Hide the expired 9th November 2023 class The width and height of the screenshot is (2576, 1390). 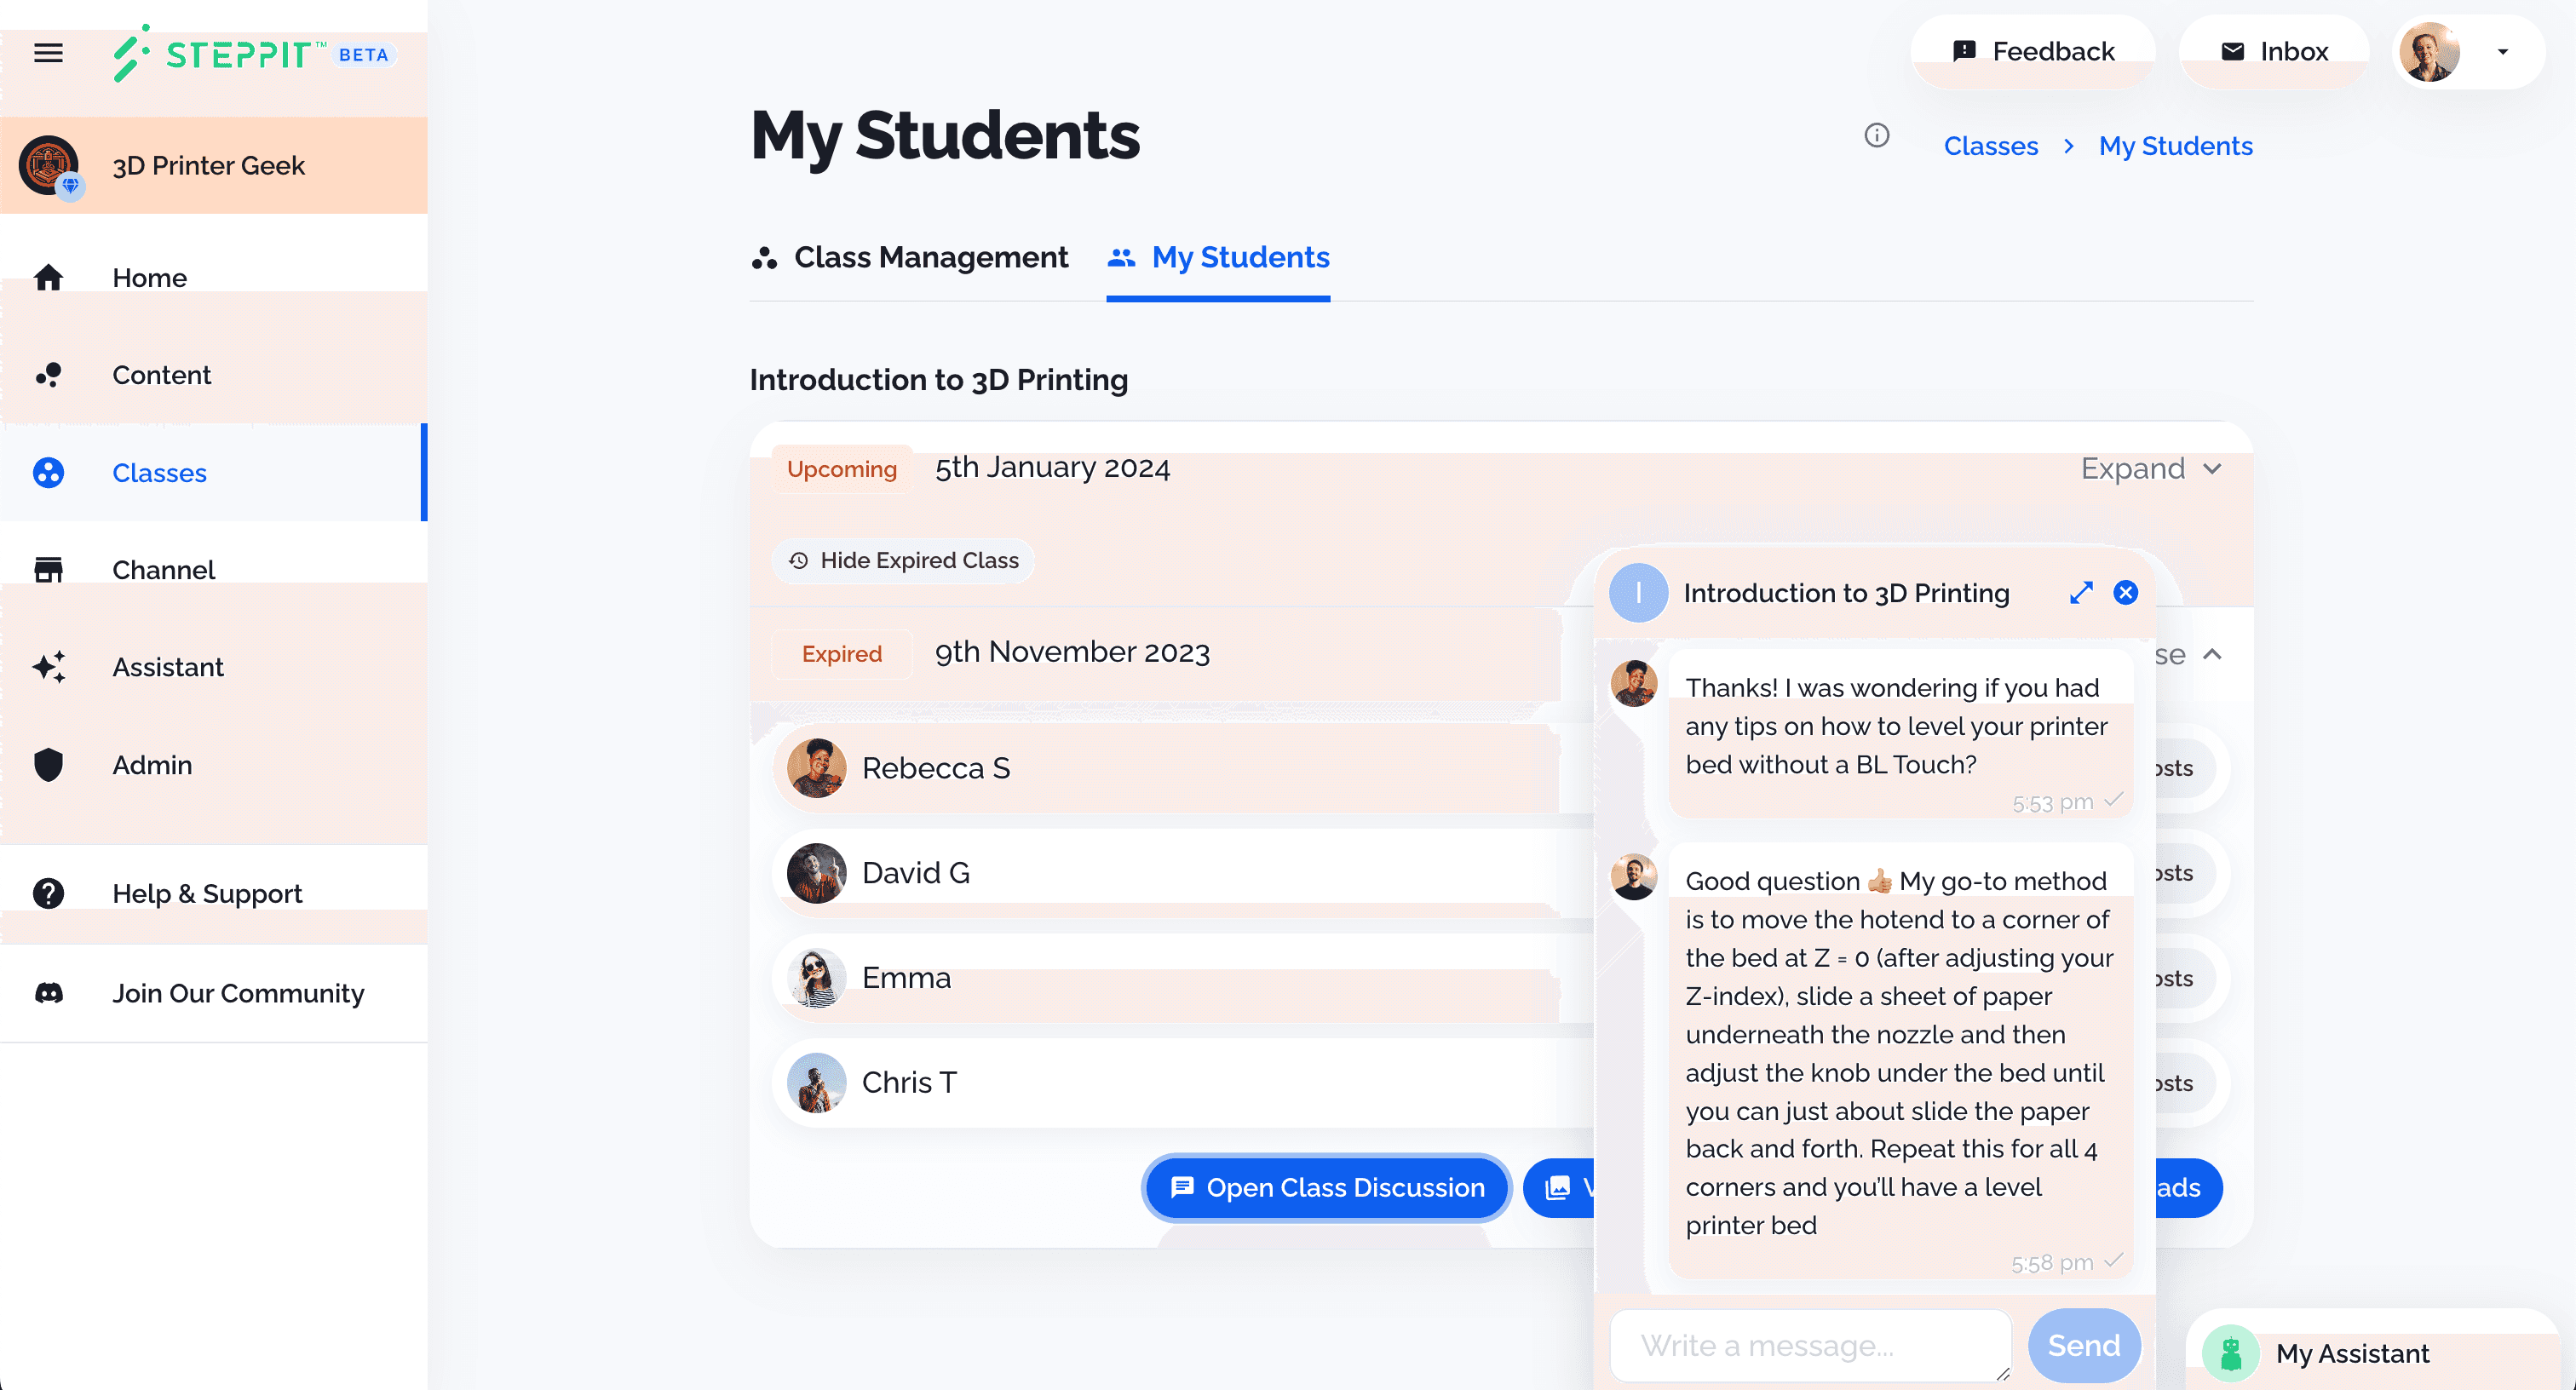pyautogui.click(x=904, y=558)
